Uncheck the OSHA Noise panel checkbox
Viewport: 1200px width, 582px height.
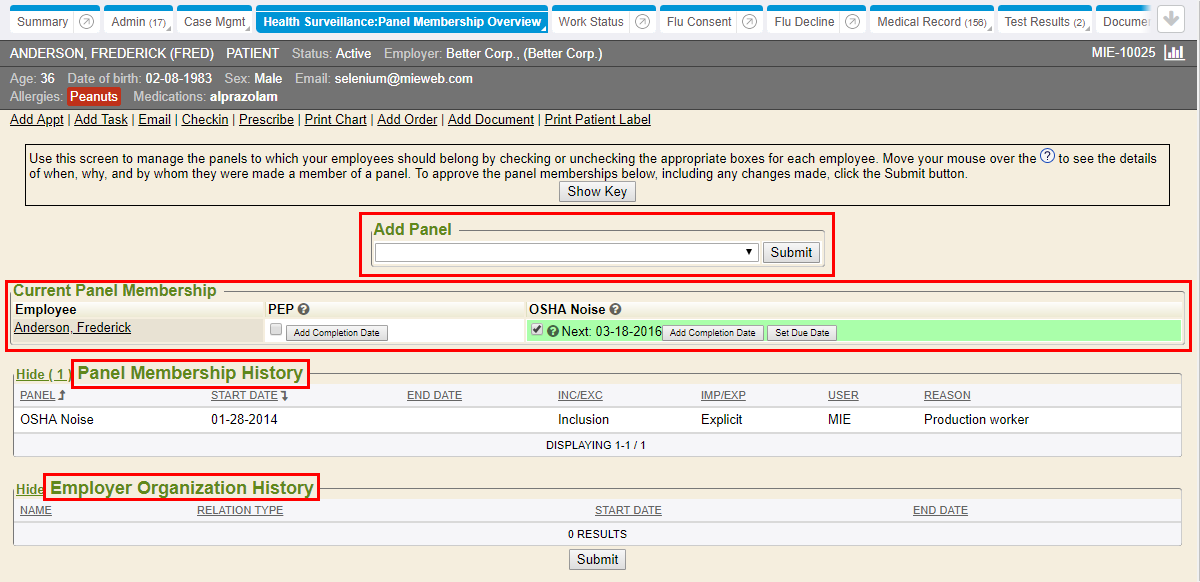point(537,330)
